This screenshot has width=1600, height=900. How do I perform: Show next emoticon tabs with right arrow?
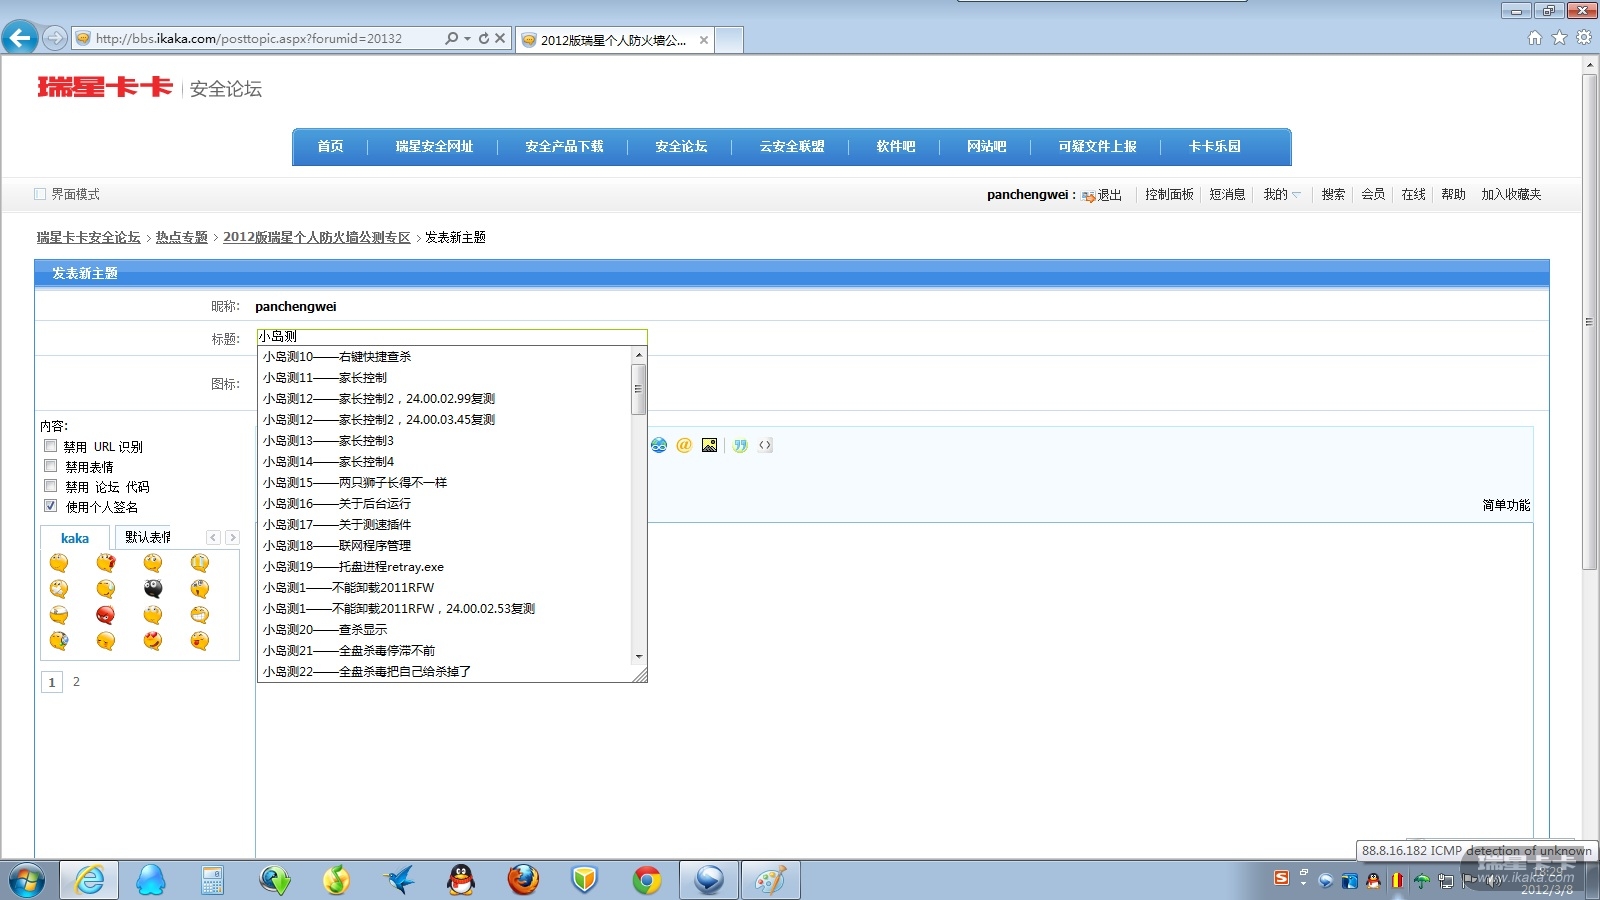tap(232, 537)
